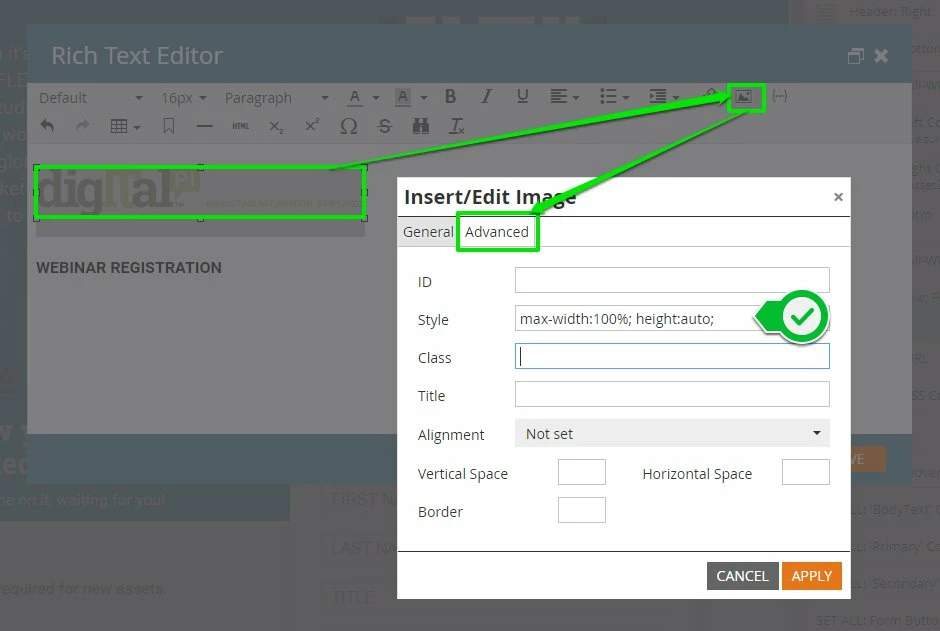Apply strikethrough formatting
This screenshot has height=631, width=940.
(384, 126)
